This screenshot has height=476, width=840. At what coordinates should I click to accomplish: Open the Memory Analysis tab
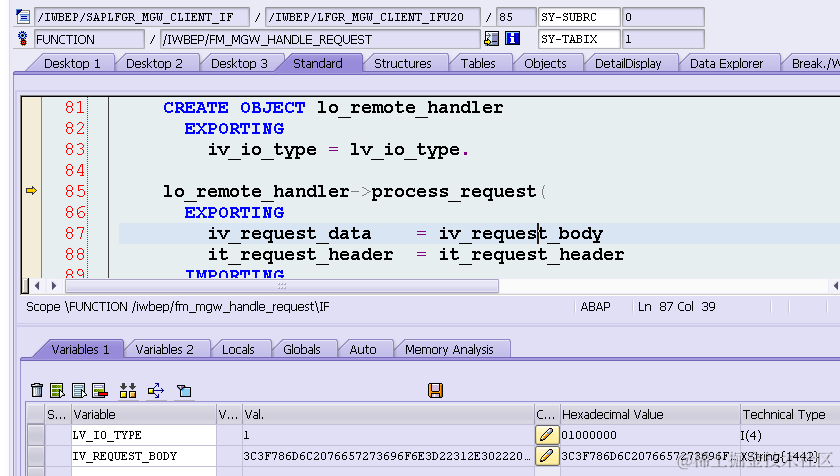(449, 350)
